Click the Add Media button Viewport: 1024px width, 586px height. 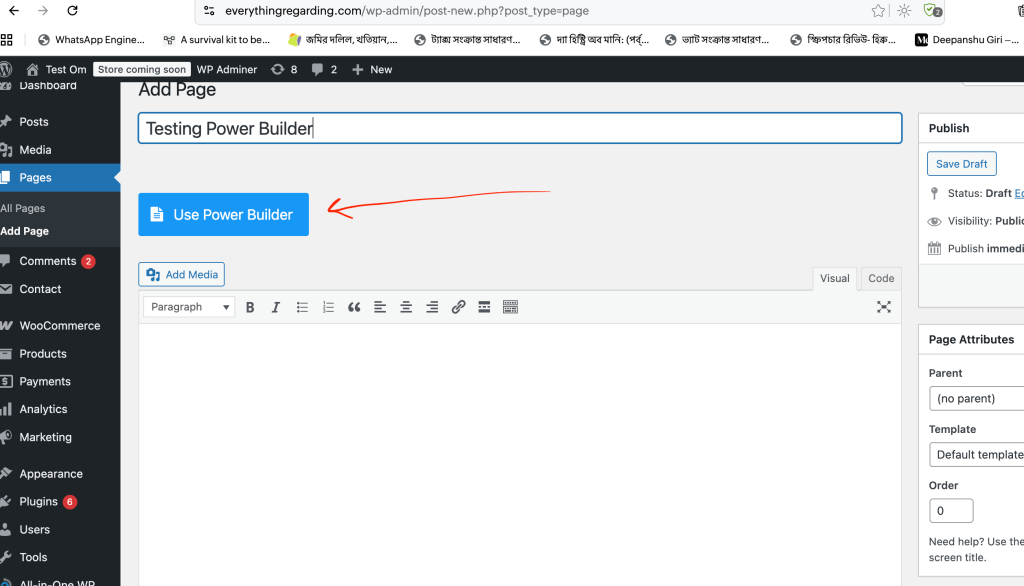coord(181,274)
